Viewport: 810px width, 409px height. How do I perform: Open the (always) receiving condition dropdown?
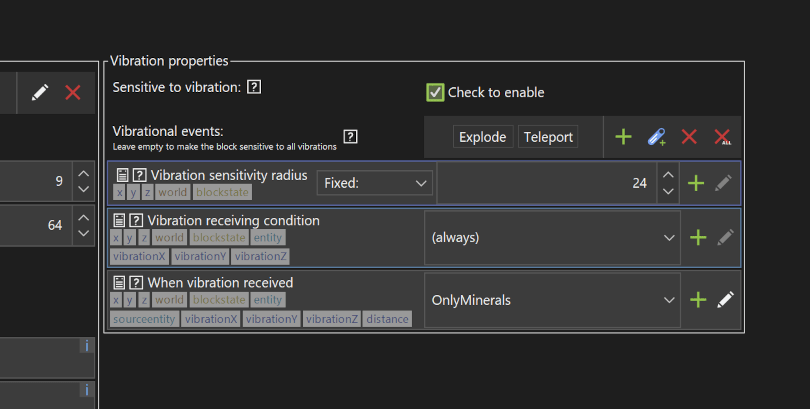click(552, 238)
